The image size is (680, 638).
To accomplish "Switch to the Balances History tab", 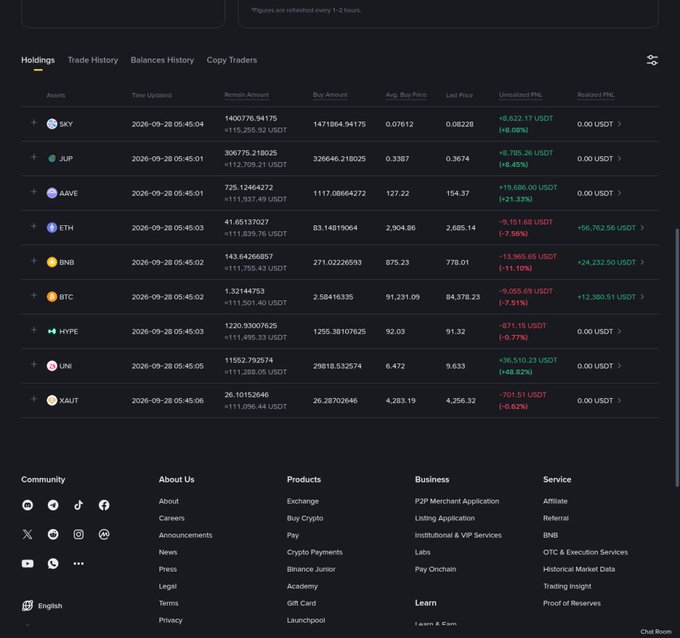I will pos(162,60).
